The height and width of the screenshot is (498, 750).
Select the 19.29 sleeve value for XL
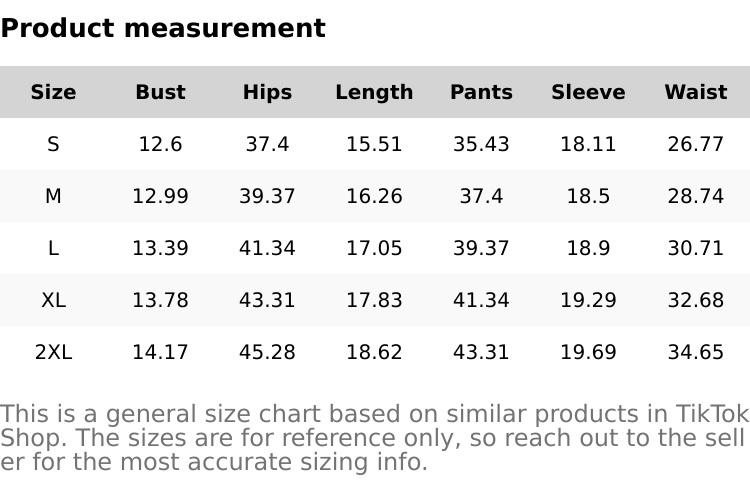(588, 300)
